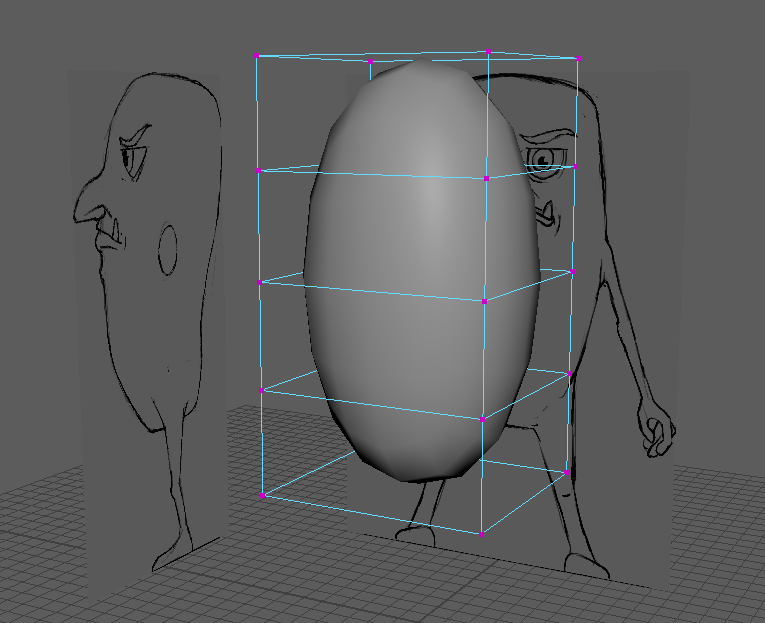Pick second-row lattice point on left edge
This screenshot has height=623, width=765.
point(259,171)
